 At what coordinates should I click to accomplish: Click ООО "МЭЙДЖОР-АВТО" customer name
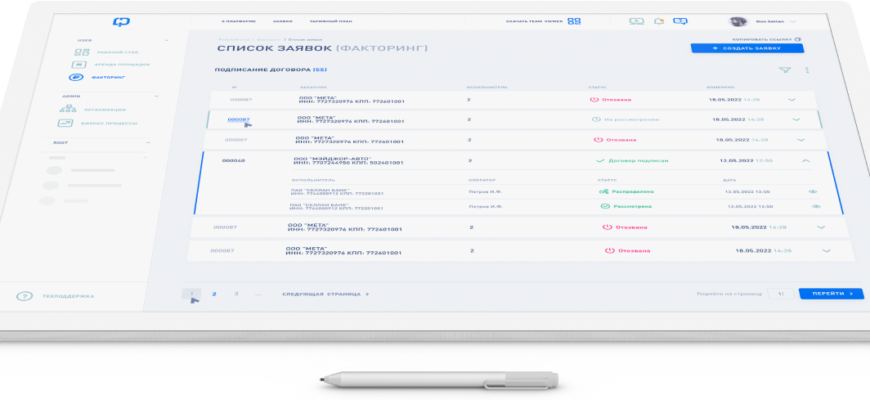tap(332, 159)
